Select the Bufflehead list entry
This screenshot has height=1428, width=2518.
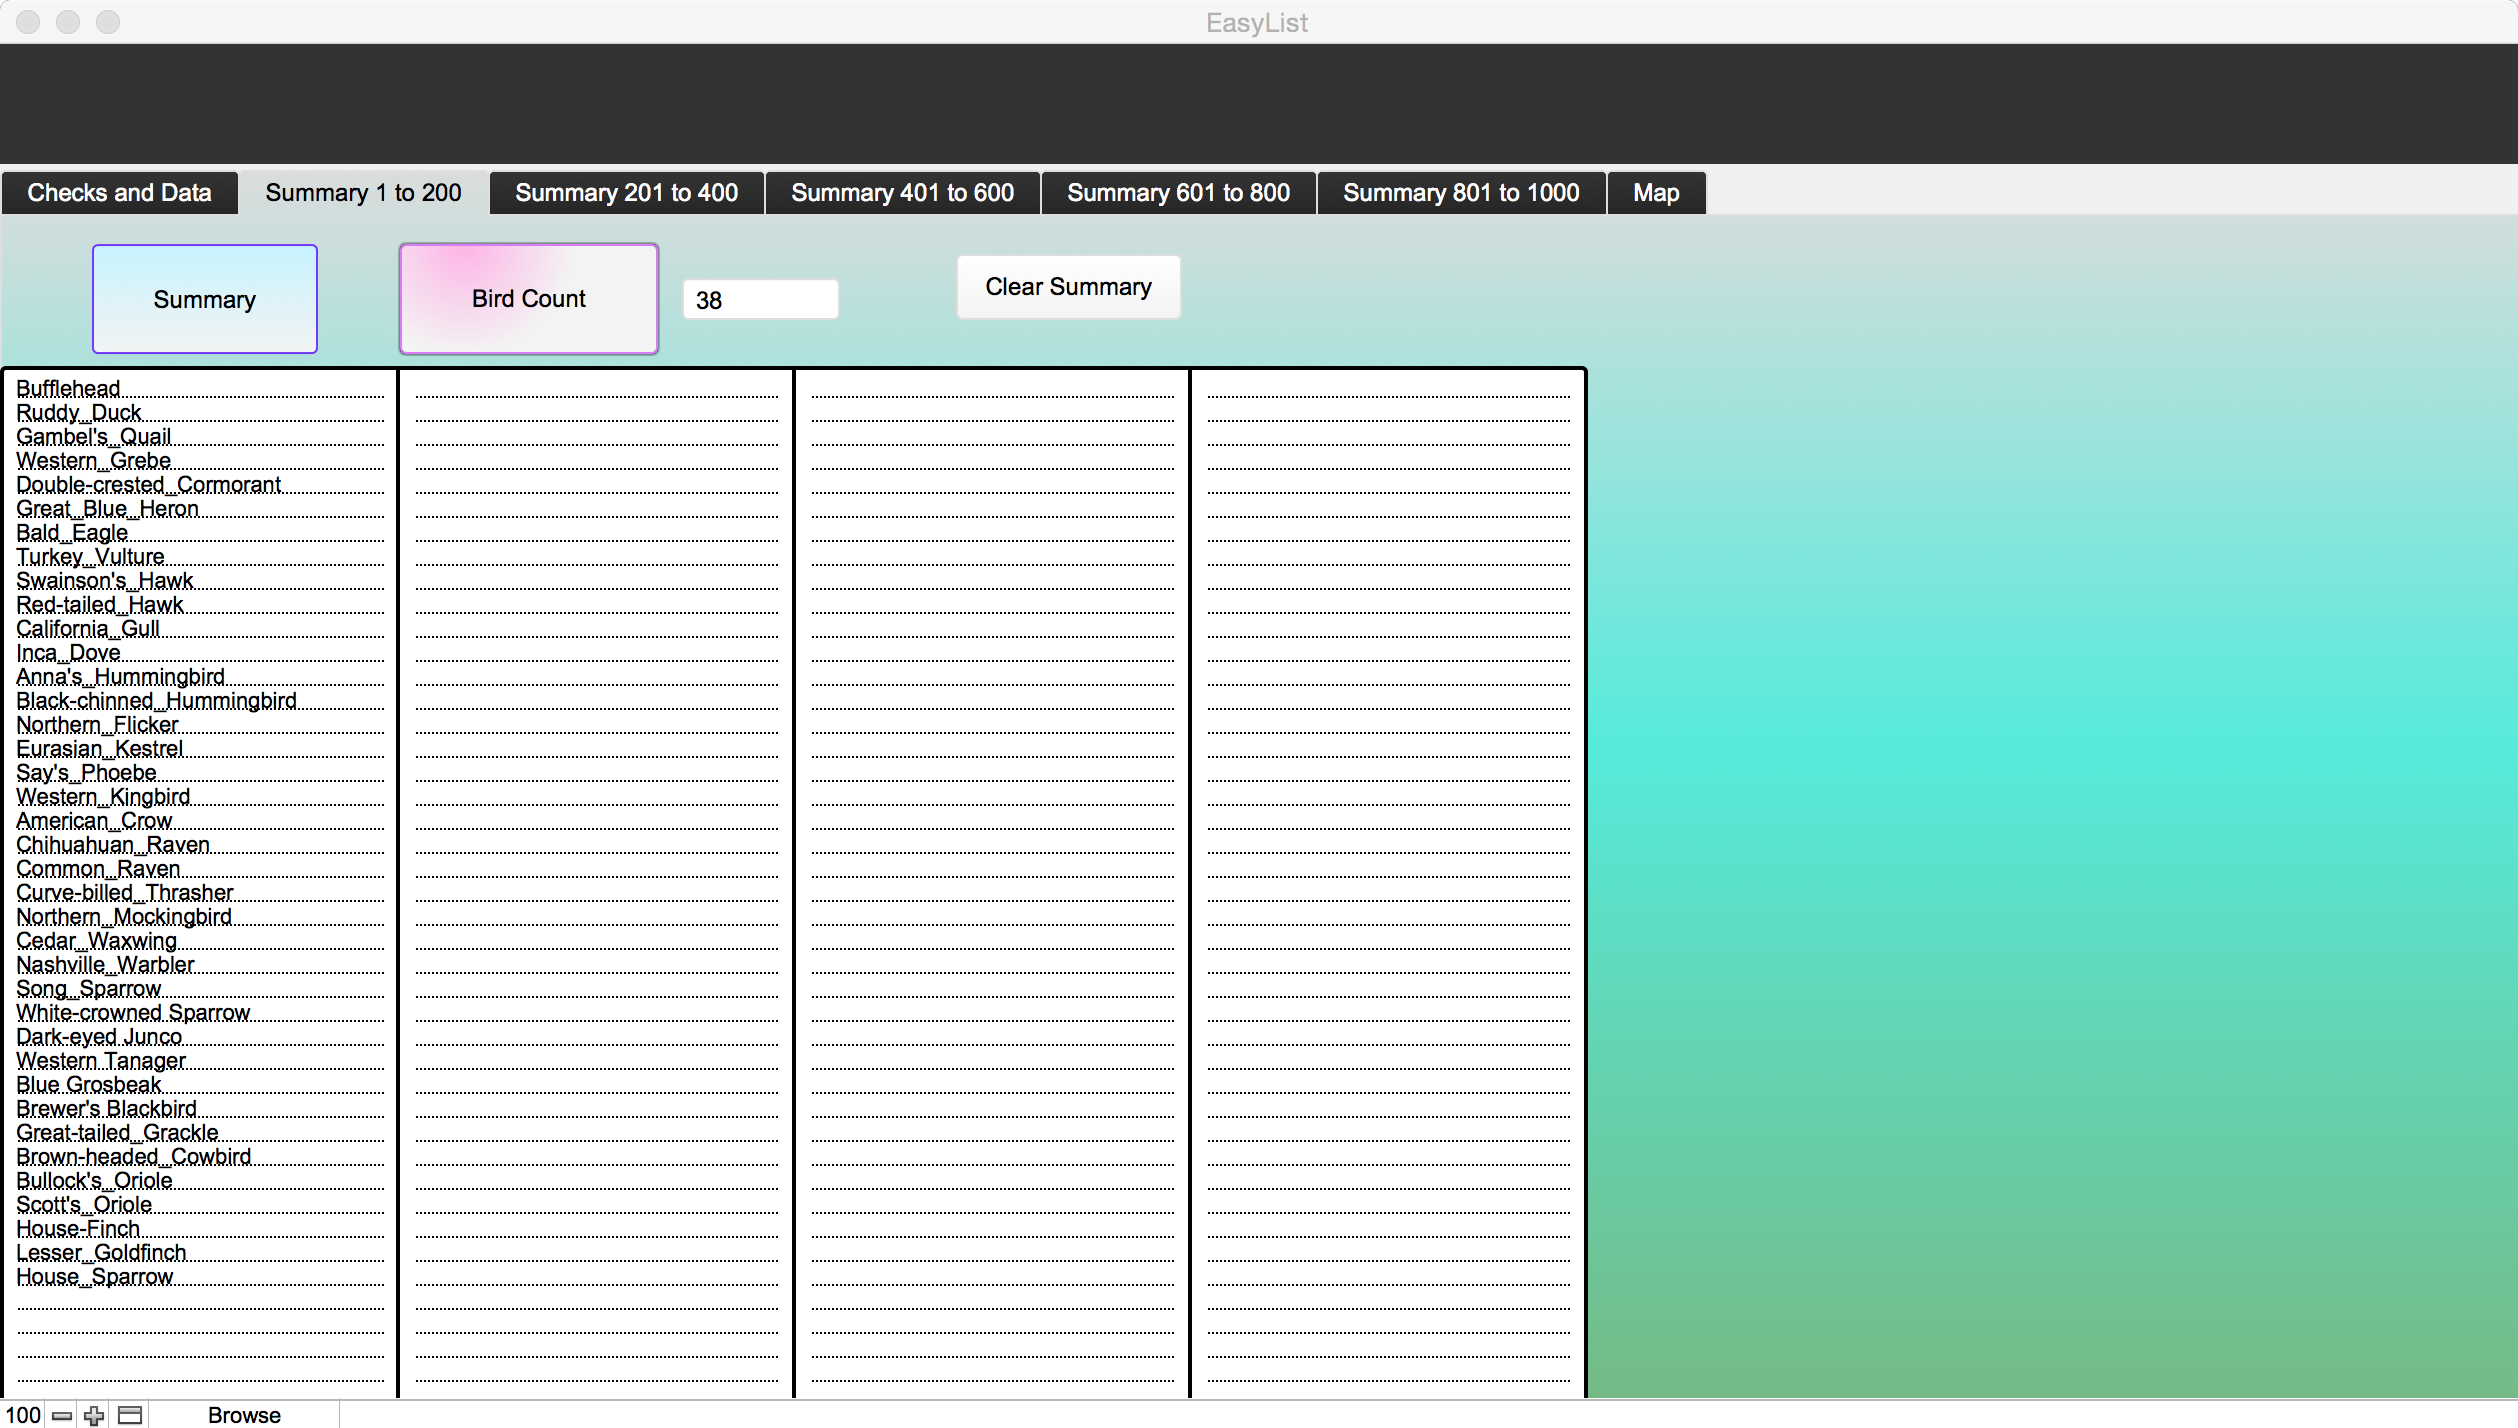[x=68, y=389]
